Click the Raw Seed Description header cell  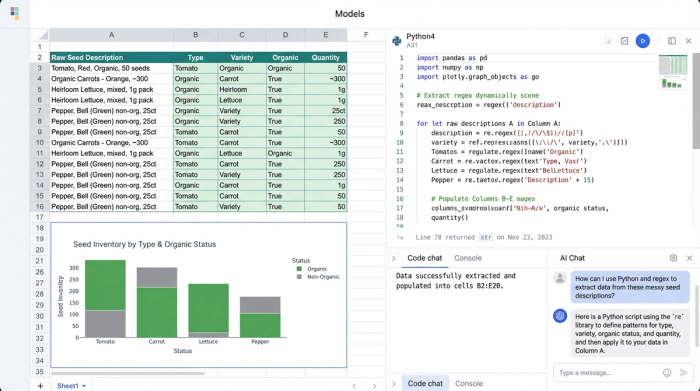[x=112, y=58]
